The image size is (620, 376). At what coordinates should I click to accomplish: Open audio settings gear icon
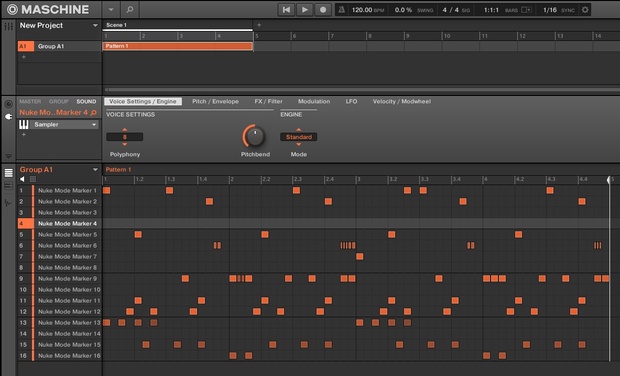pyautogui.click(x=585, y=10)
